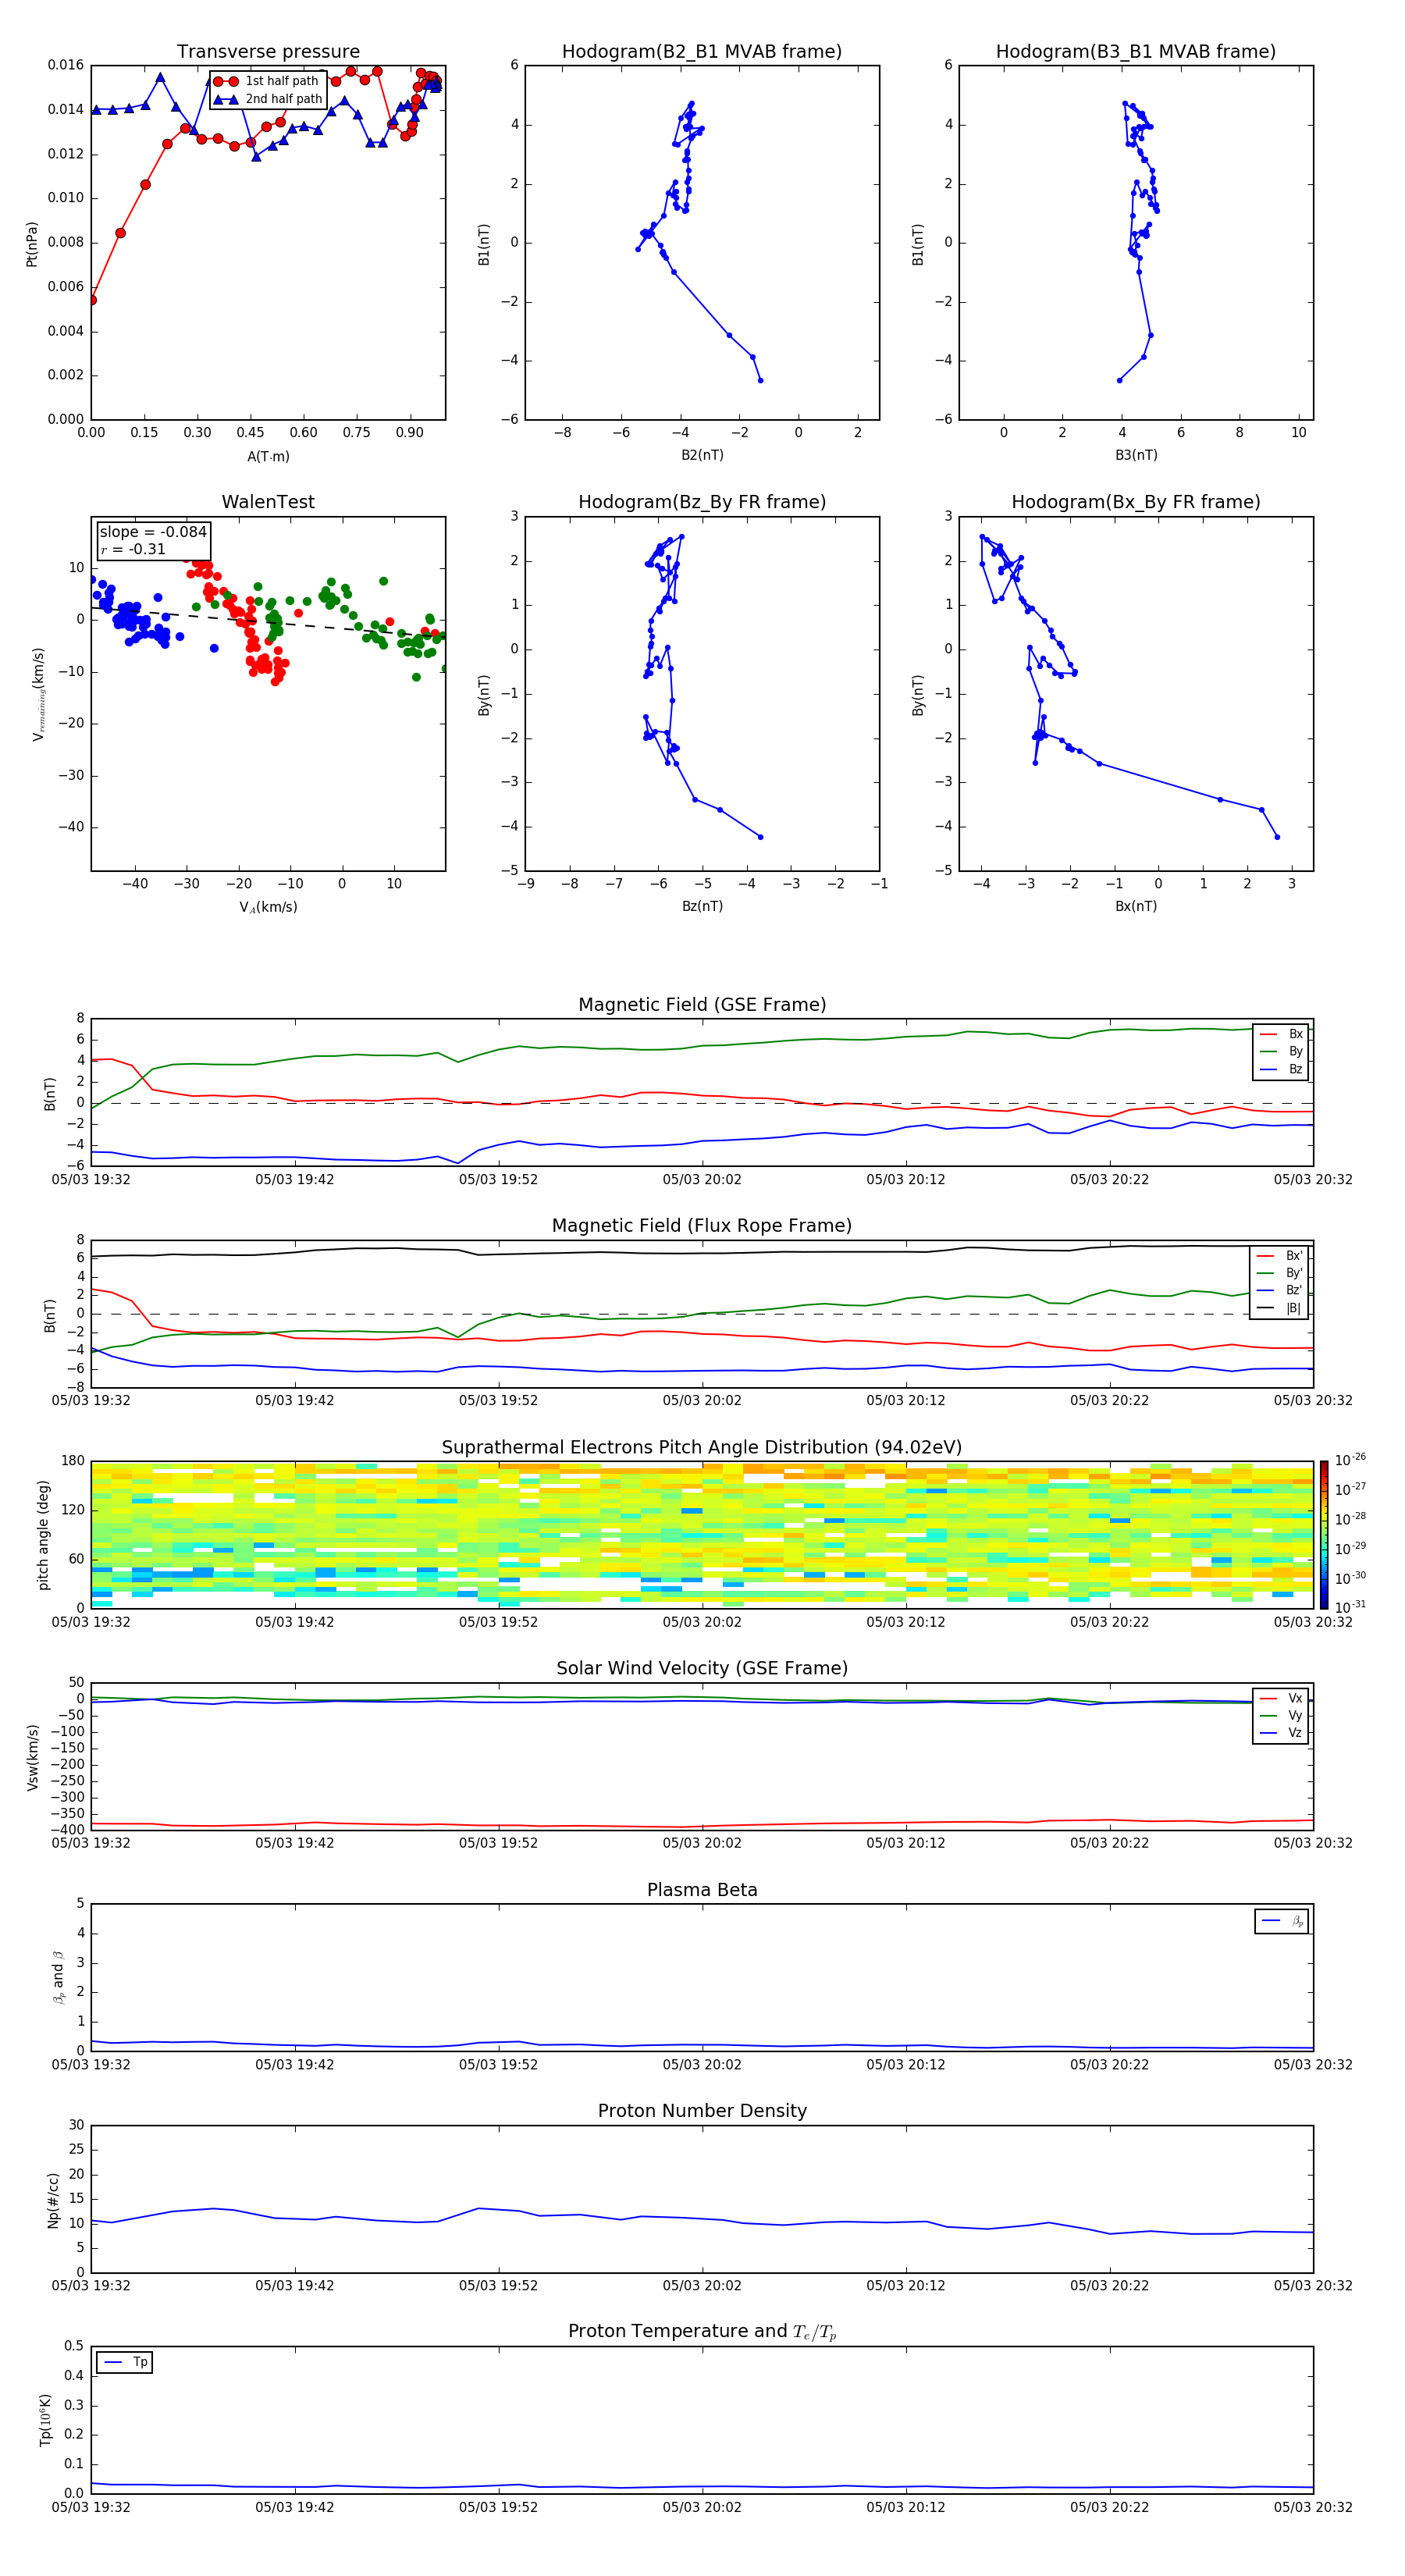Select the "By" entry in GSE legend

coord(1281,1052)
